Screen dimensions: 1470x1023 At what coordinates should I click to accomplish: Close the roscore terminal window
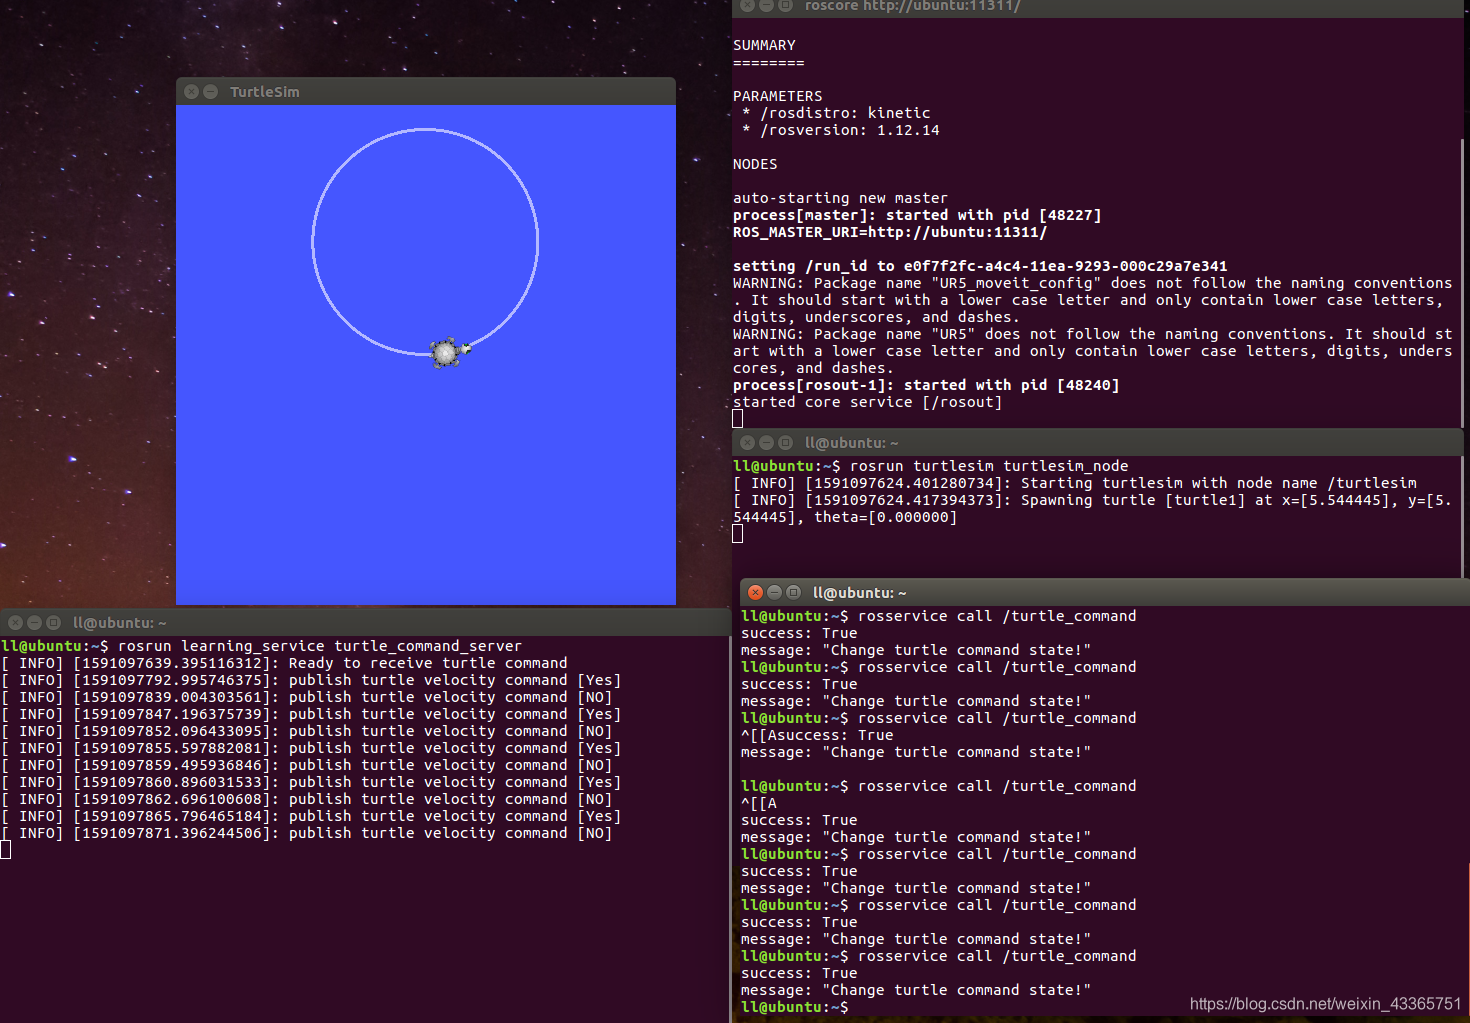tap(747, 6)
